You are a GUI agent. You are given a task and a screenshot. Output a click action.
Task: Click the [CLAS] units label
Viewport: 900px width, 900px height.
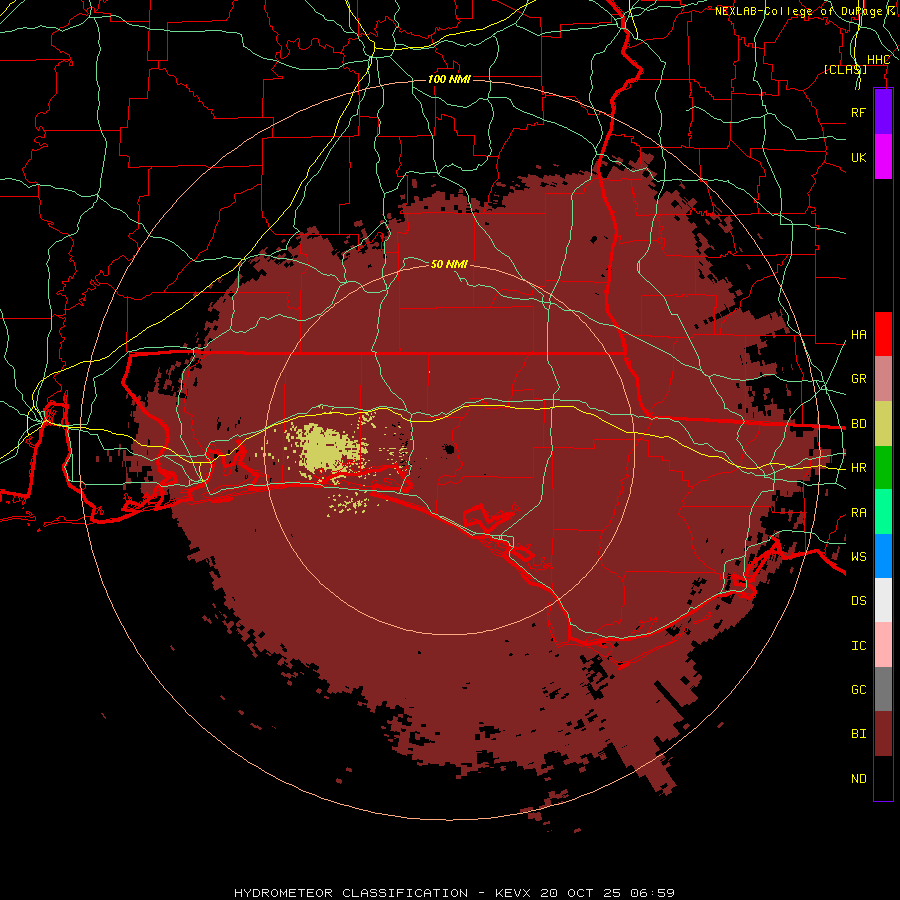845,69
